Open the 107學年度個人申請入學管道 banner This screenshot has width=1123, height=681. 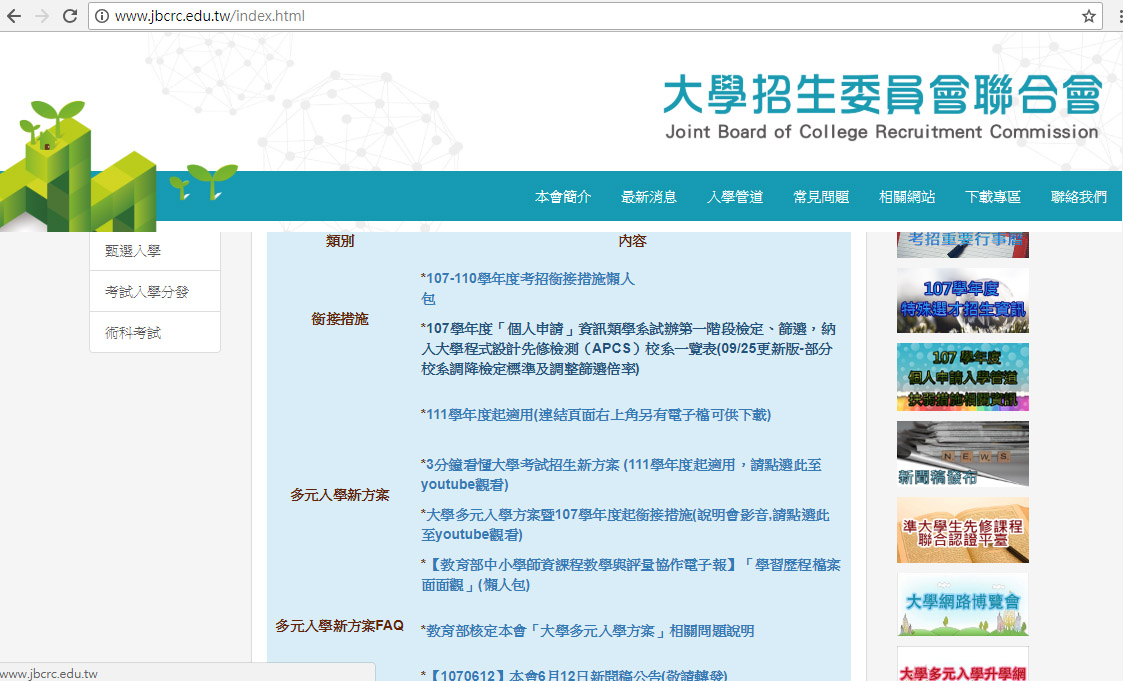[962, 377]
